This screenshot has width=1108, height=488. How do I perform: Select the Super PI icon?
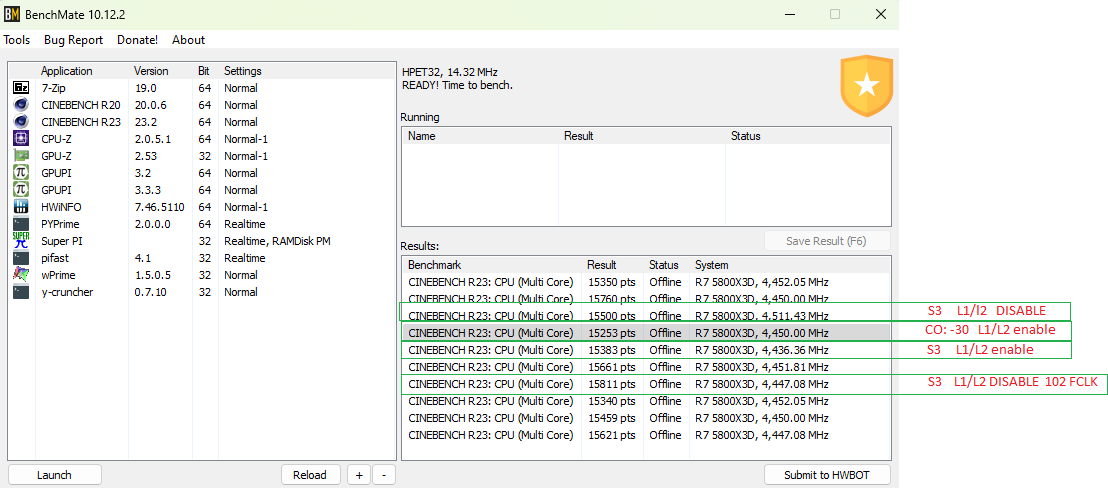(20, 241)
